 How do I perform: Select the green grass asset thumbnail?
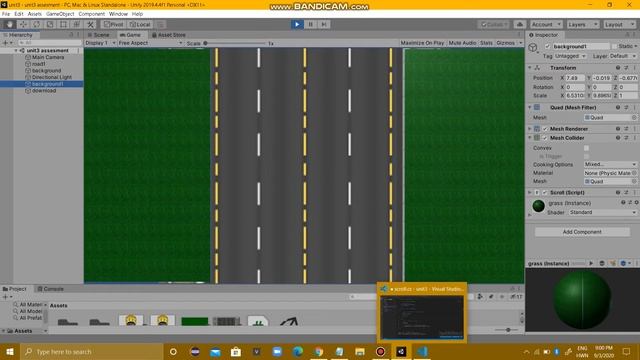pyautogui.click(x=194, y=321)
